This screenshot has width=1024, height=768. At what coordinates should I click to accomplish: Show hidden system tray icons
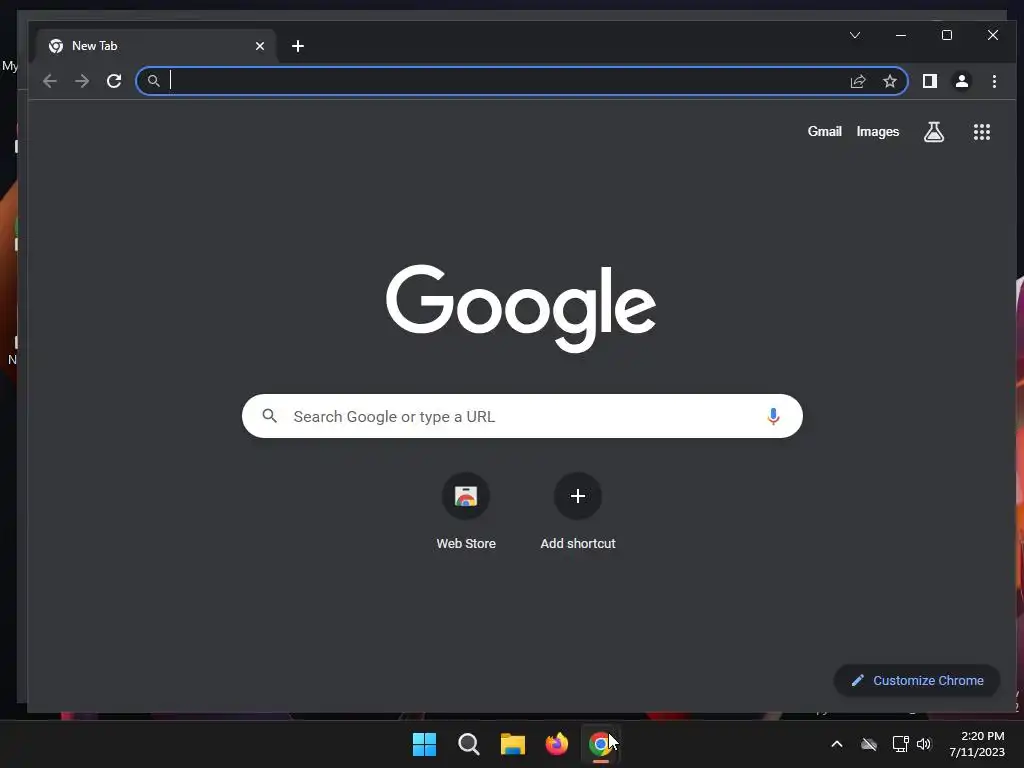pos(837,744)
